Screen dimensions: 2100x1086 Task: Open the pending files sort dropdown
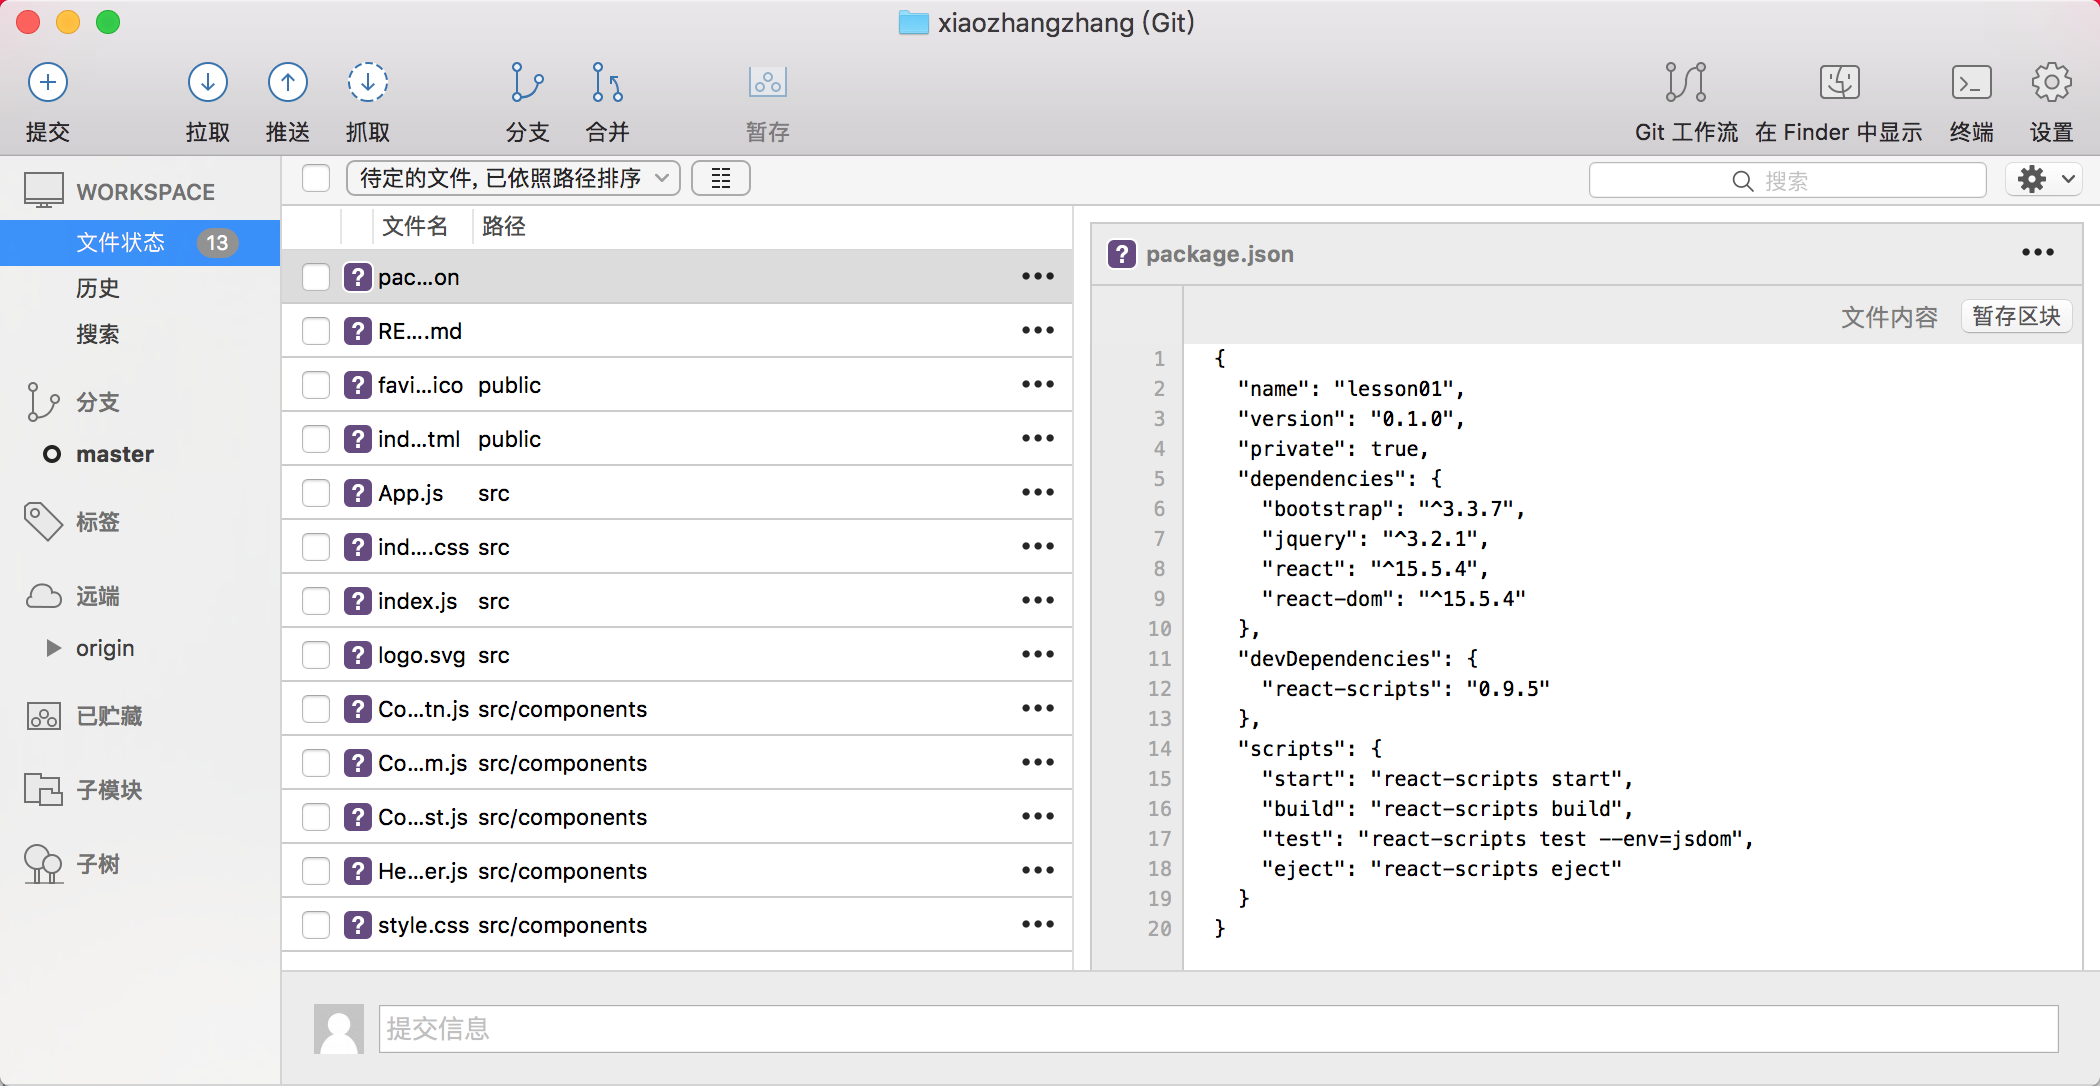[513, 179]
